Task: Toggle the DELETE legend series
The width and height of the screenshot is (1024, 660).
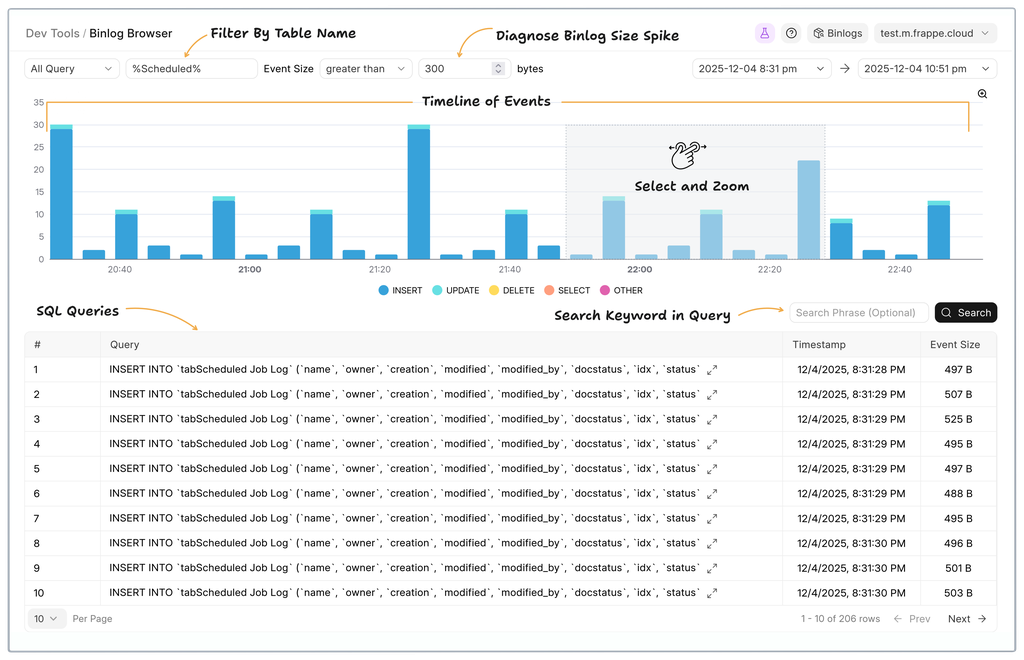Action: tap(510, 290)
